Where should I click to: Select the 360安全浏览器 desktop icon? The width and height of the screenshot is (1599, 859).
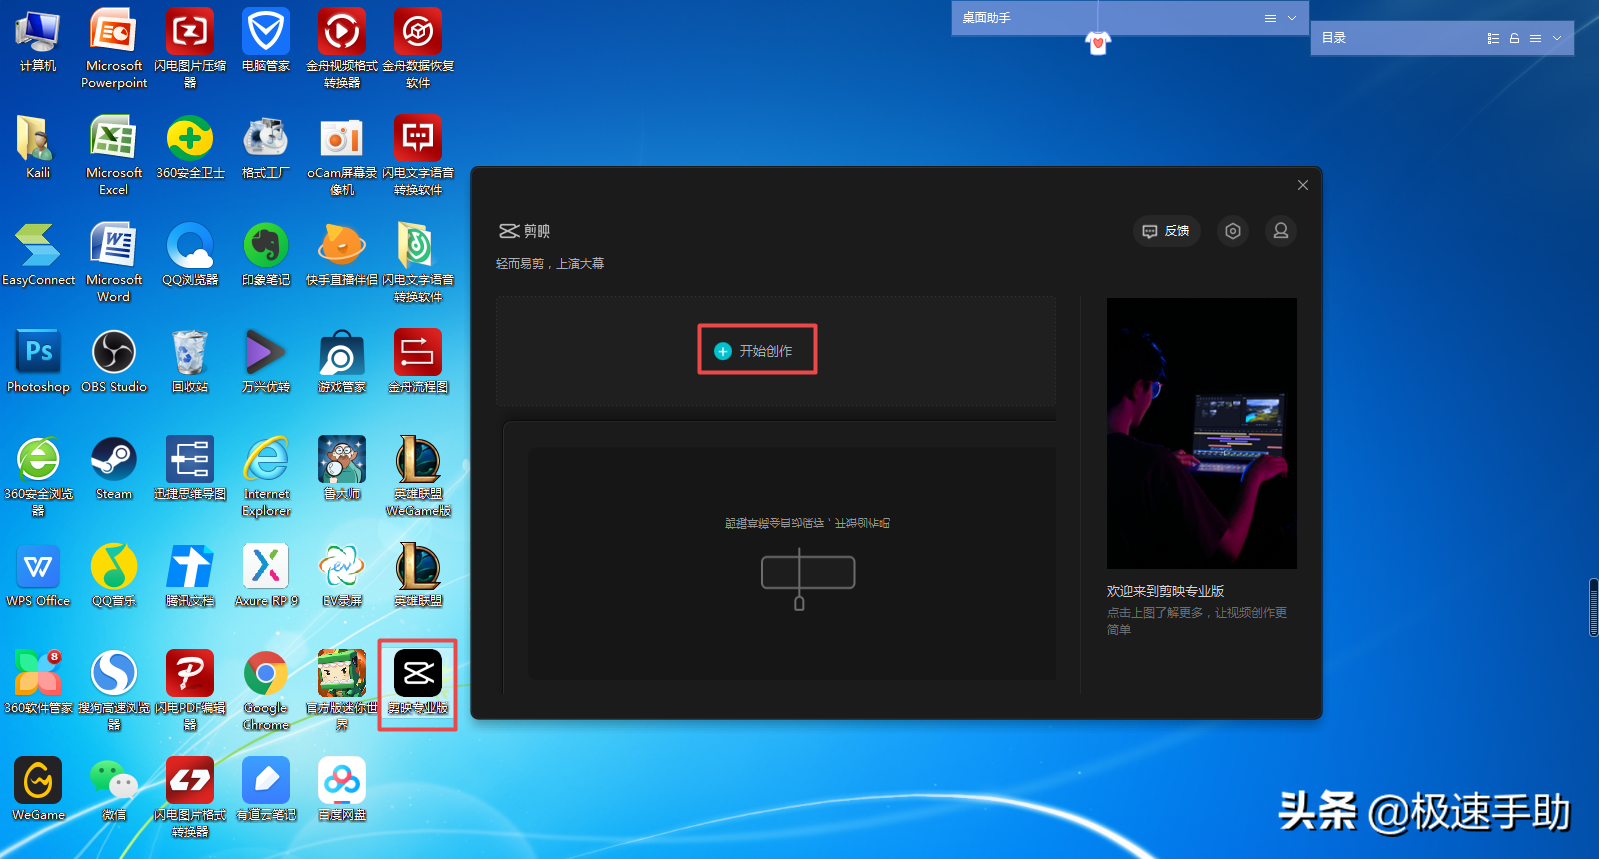(x=38, y=475)
